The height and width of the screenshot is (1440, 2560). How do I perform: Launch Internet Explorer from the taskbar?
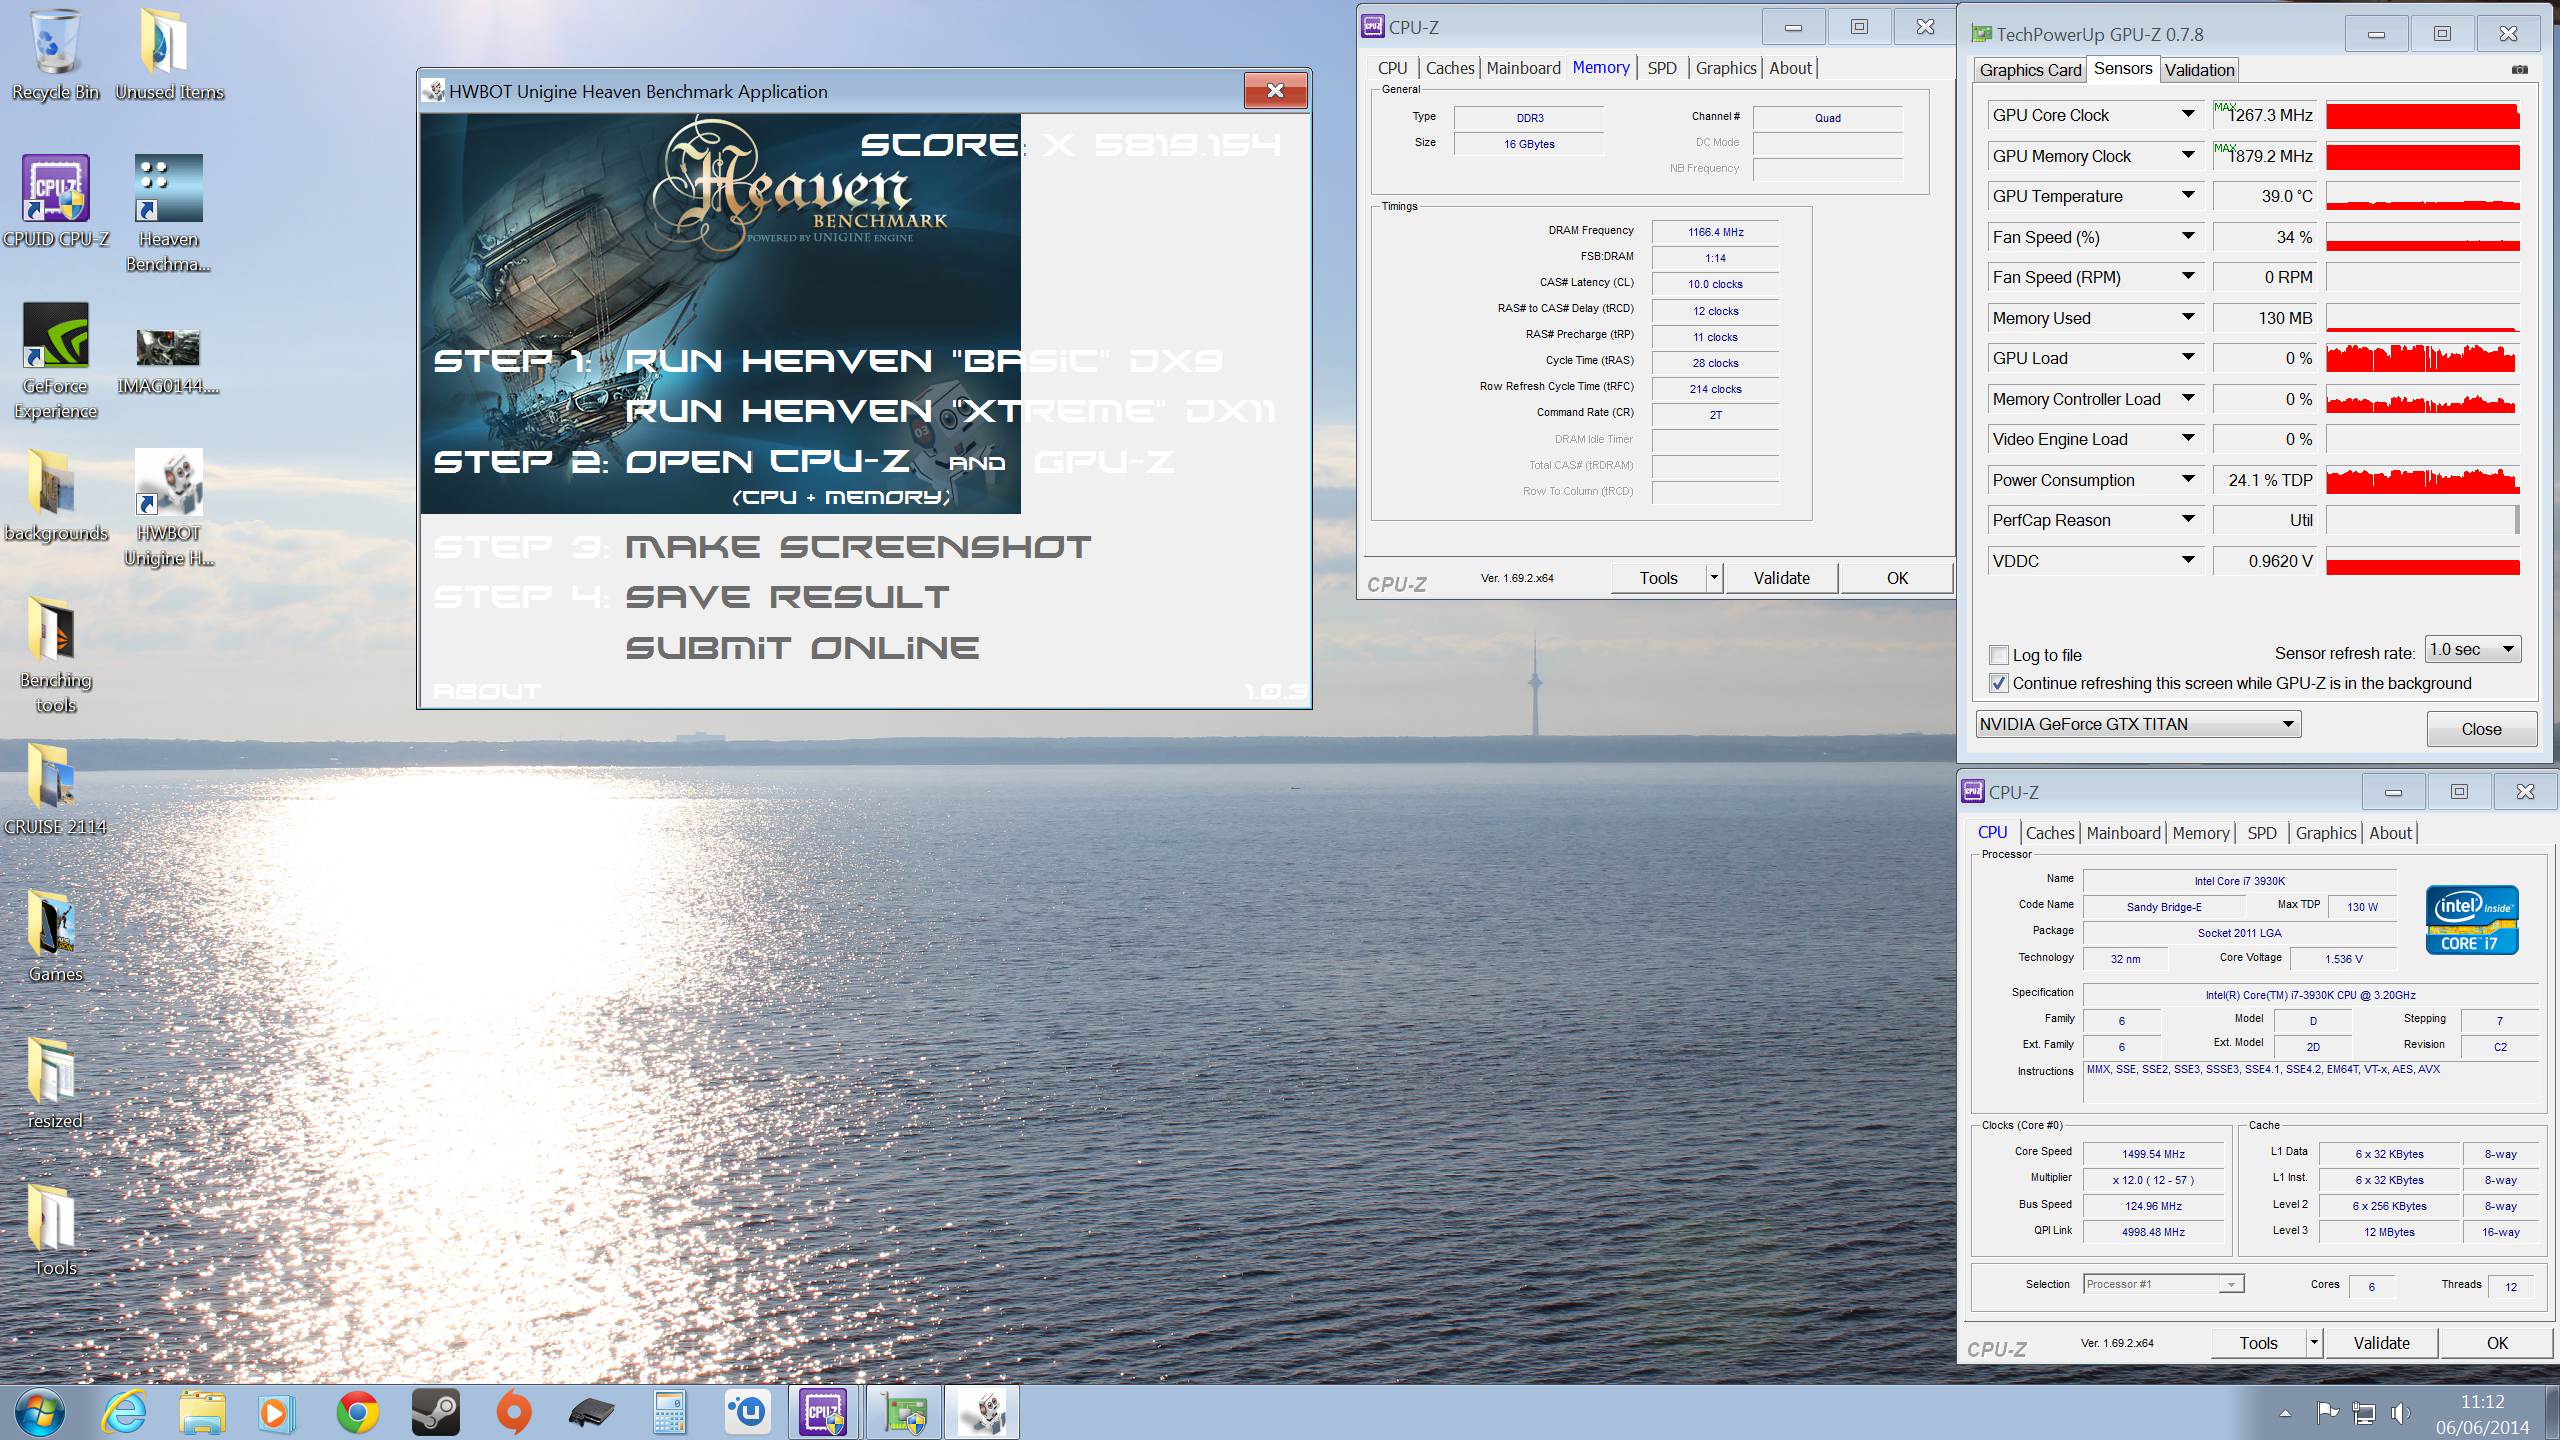(125, 1413)
